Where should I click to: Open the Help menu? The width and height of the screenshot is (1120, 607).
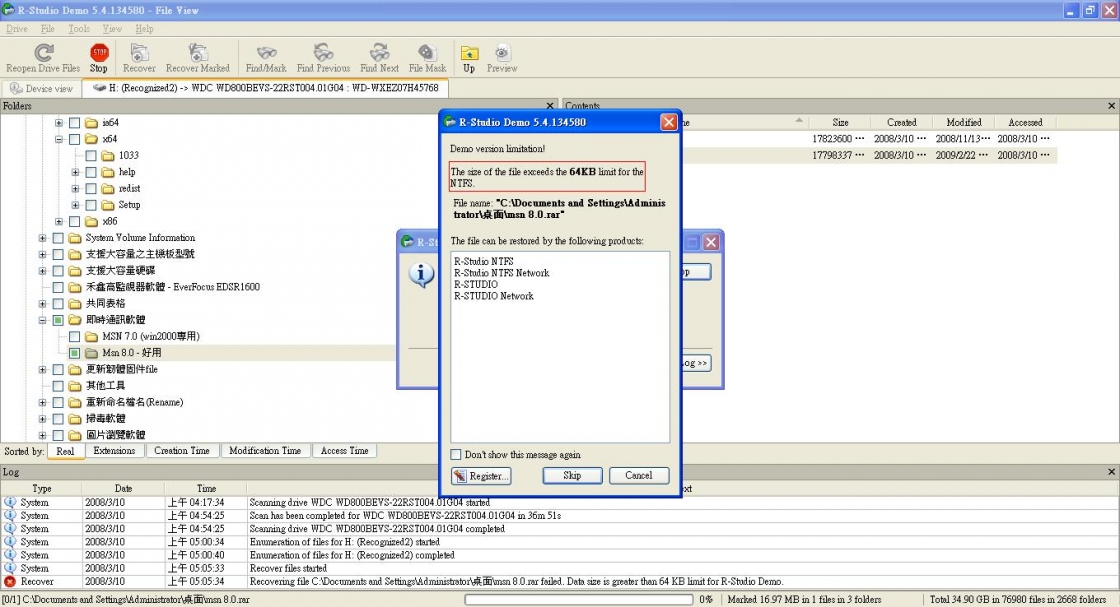coord(144,29)
